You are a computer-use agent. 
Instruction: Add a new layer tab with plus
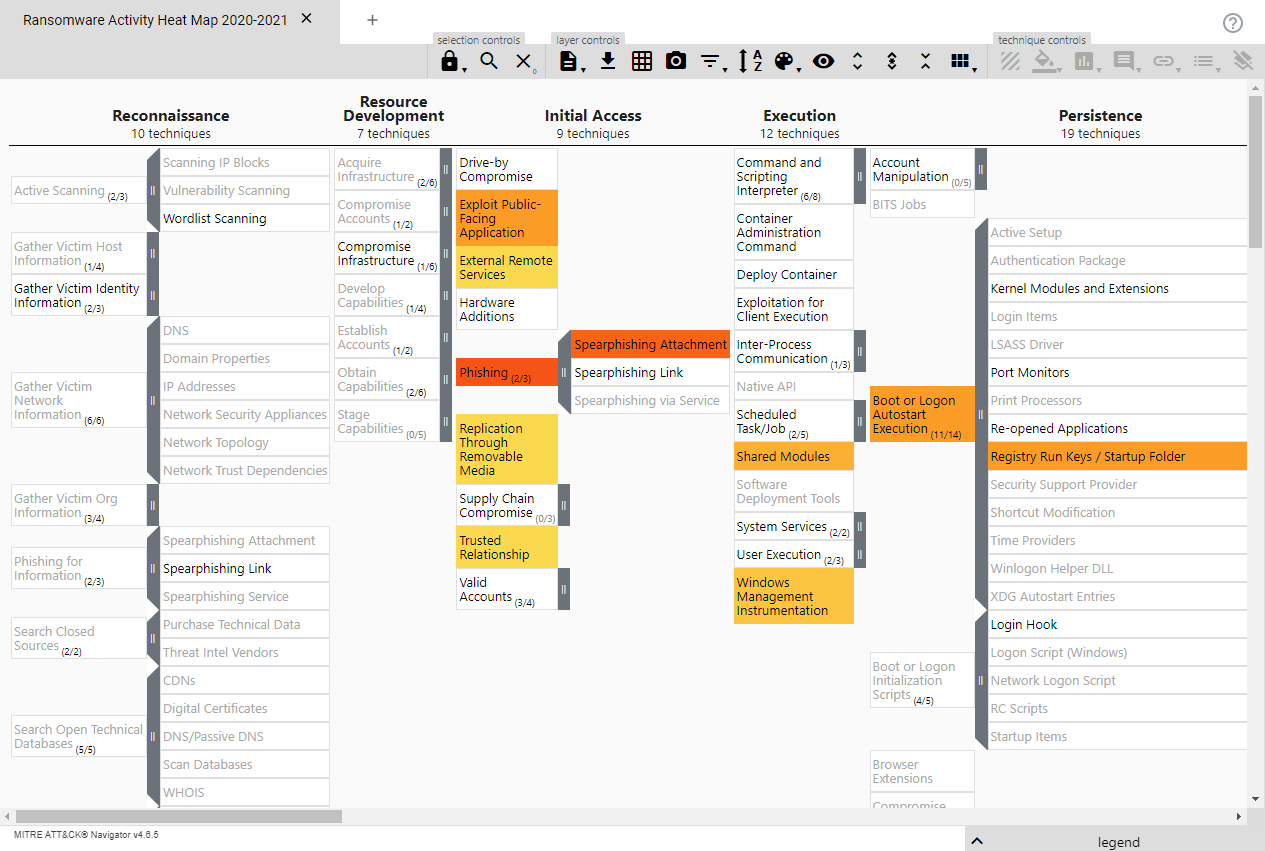[x=372, y=20]
